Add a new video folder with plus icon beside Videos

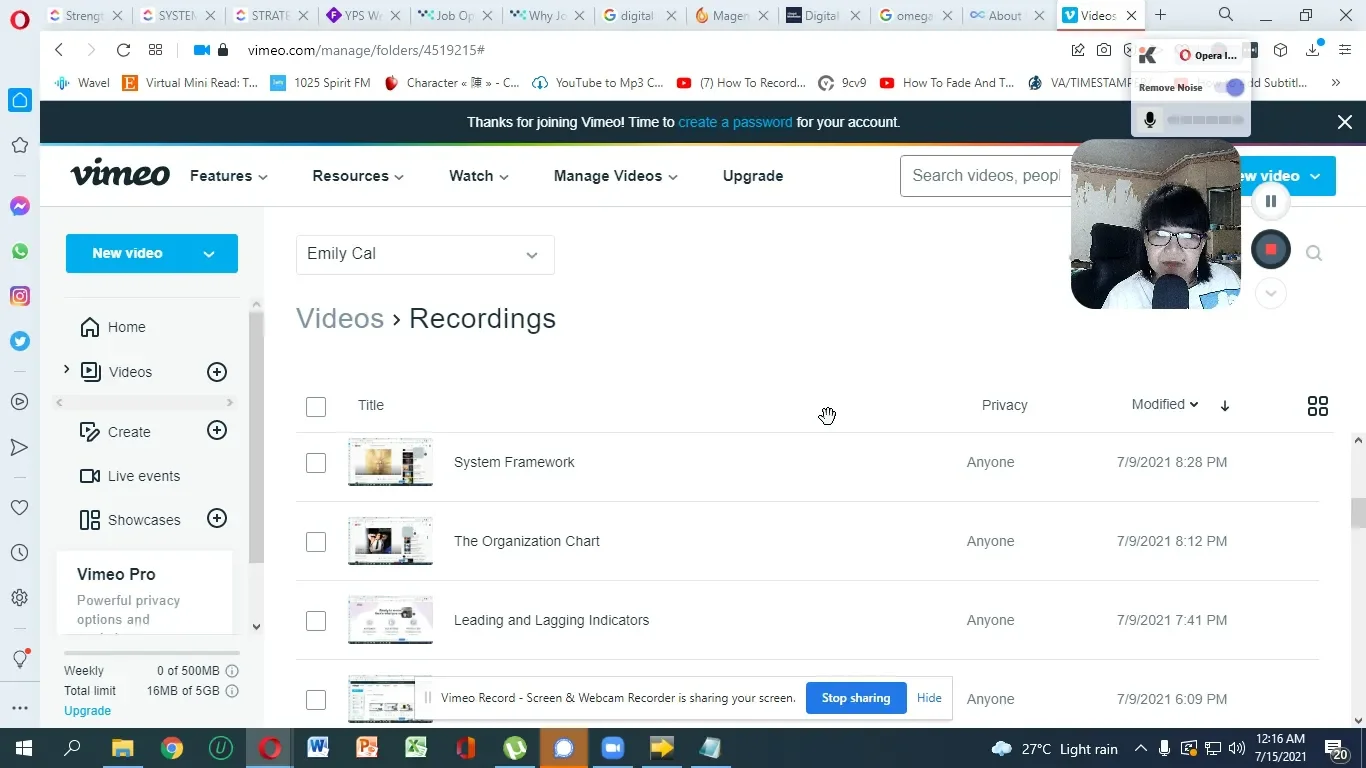(x=217, y=372)
